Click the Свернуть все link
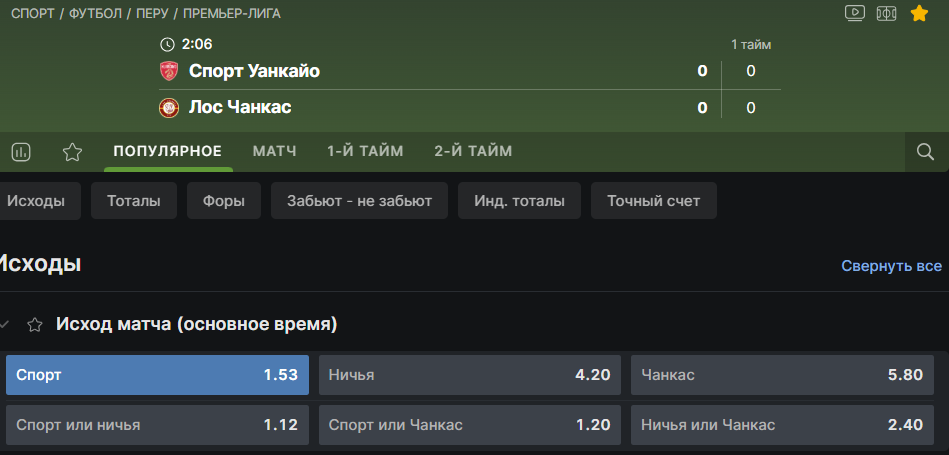 pos(891,266)
